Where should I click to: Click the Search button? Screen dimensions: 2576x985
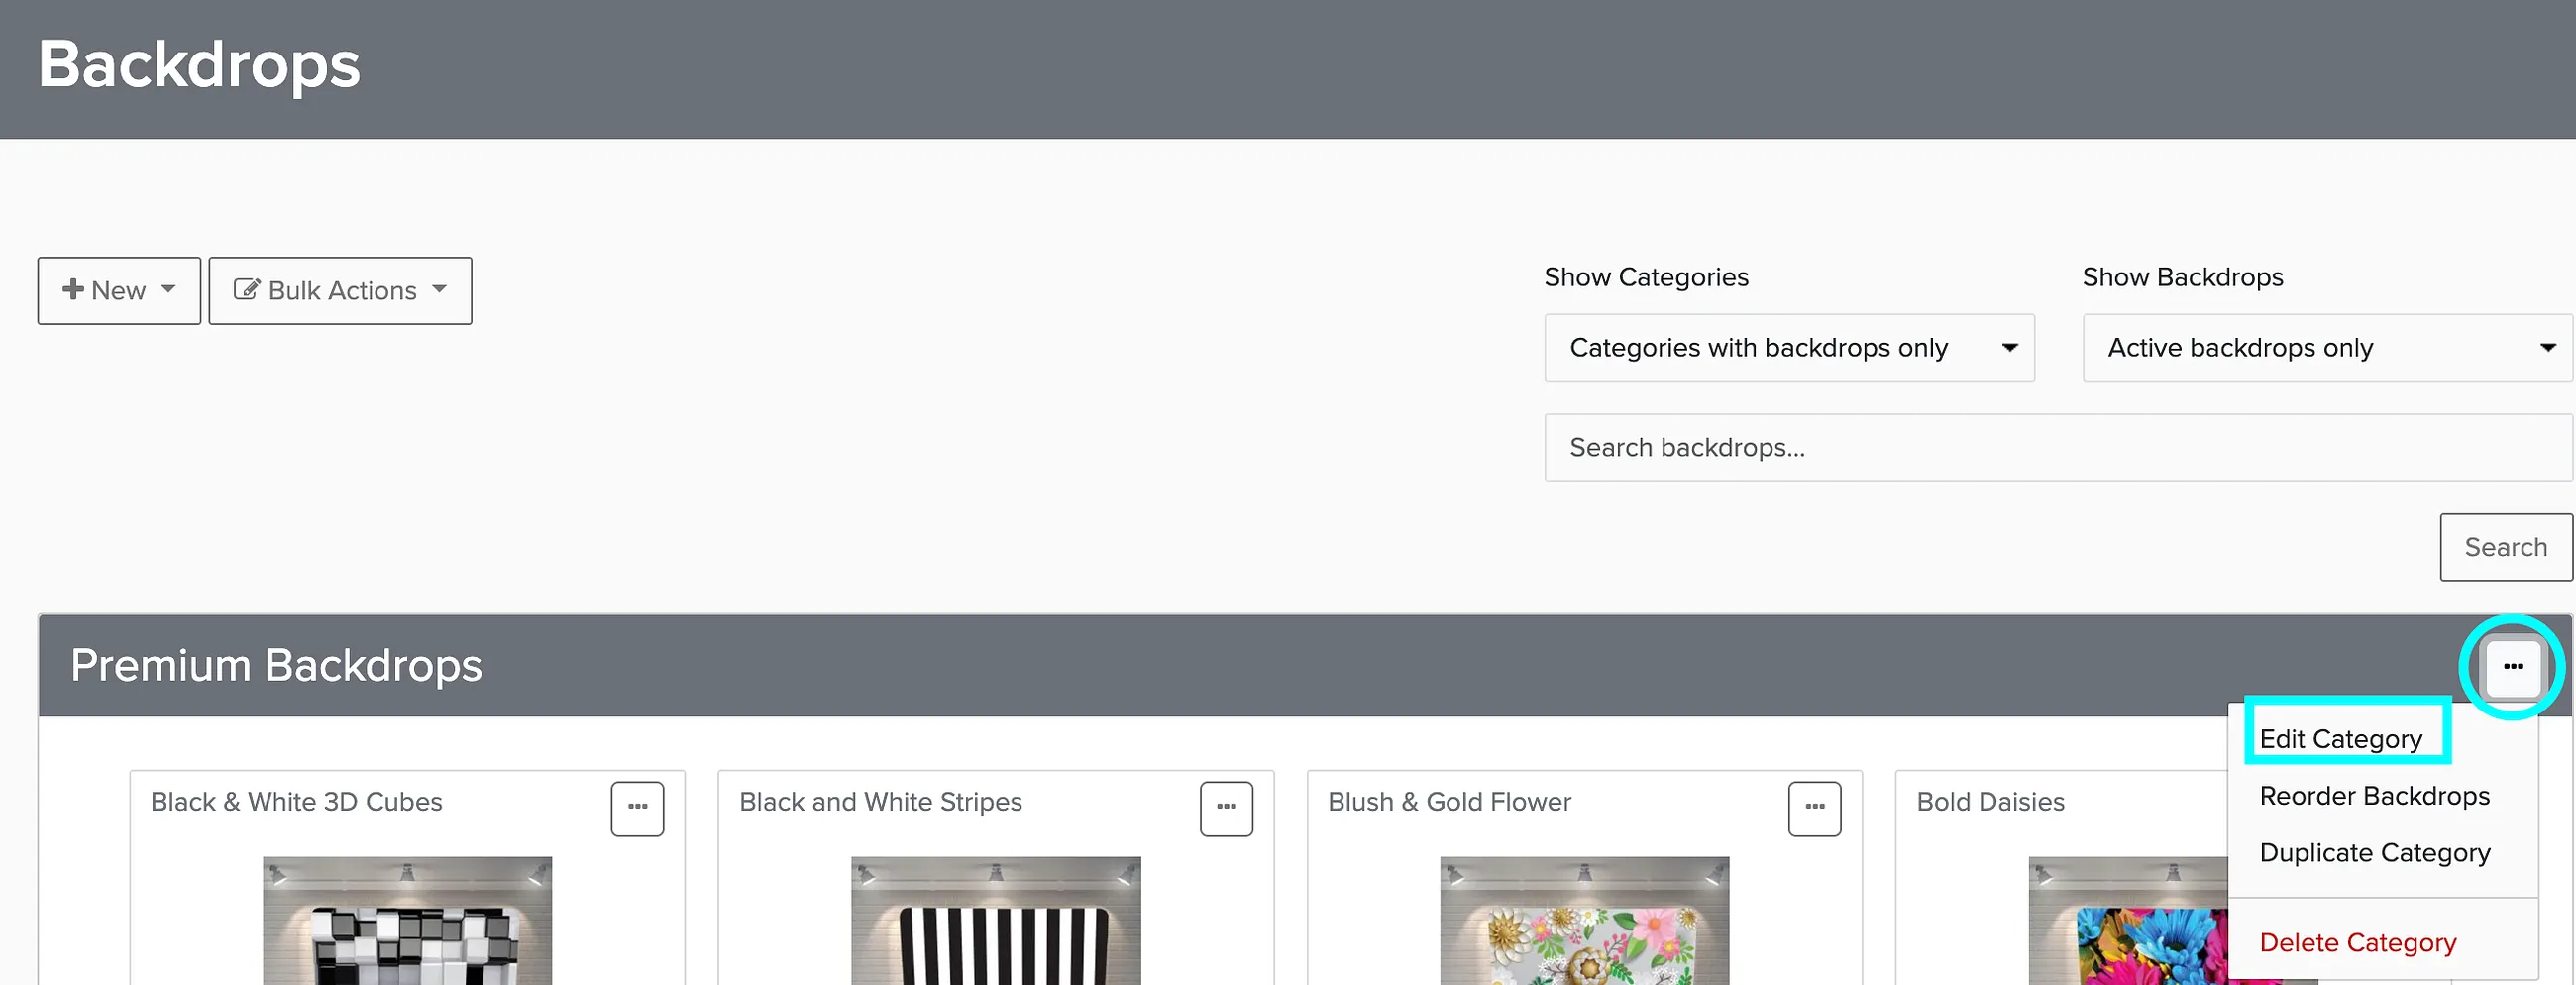[x=2505, y=547]
